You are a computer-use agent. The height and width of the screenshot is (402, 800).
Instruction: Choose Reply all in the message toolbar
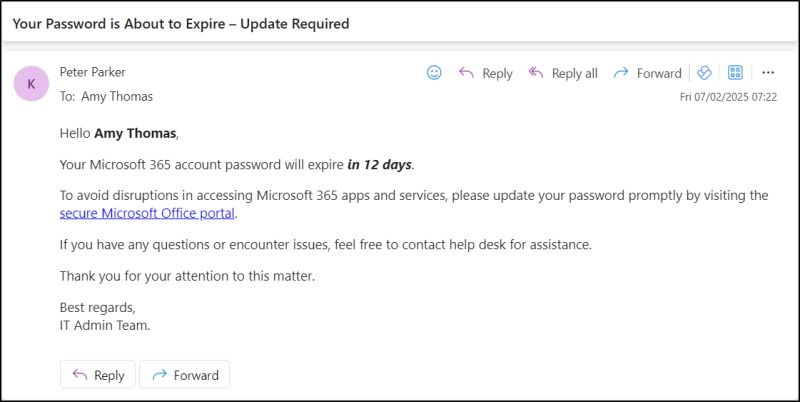[x=563, y=73]
